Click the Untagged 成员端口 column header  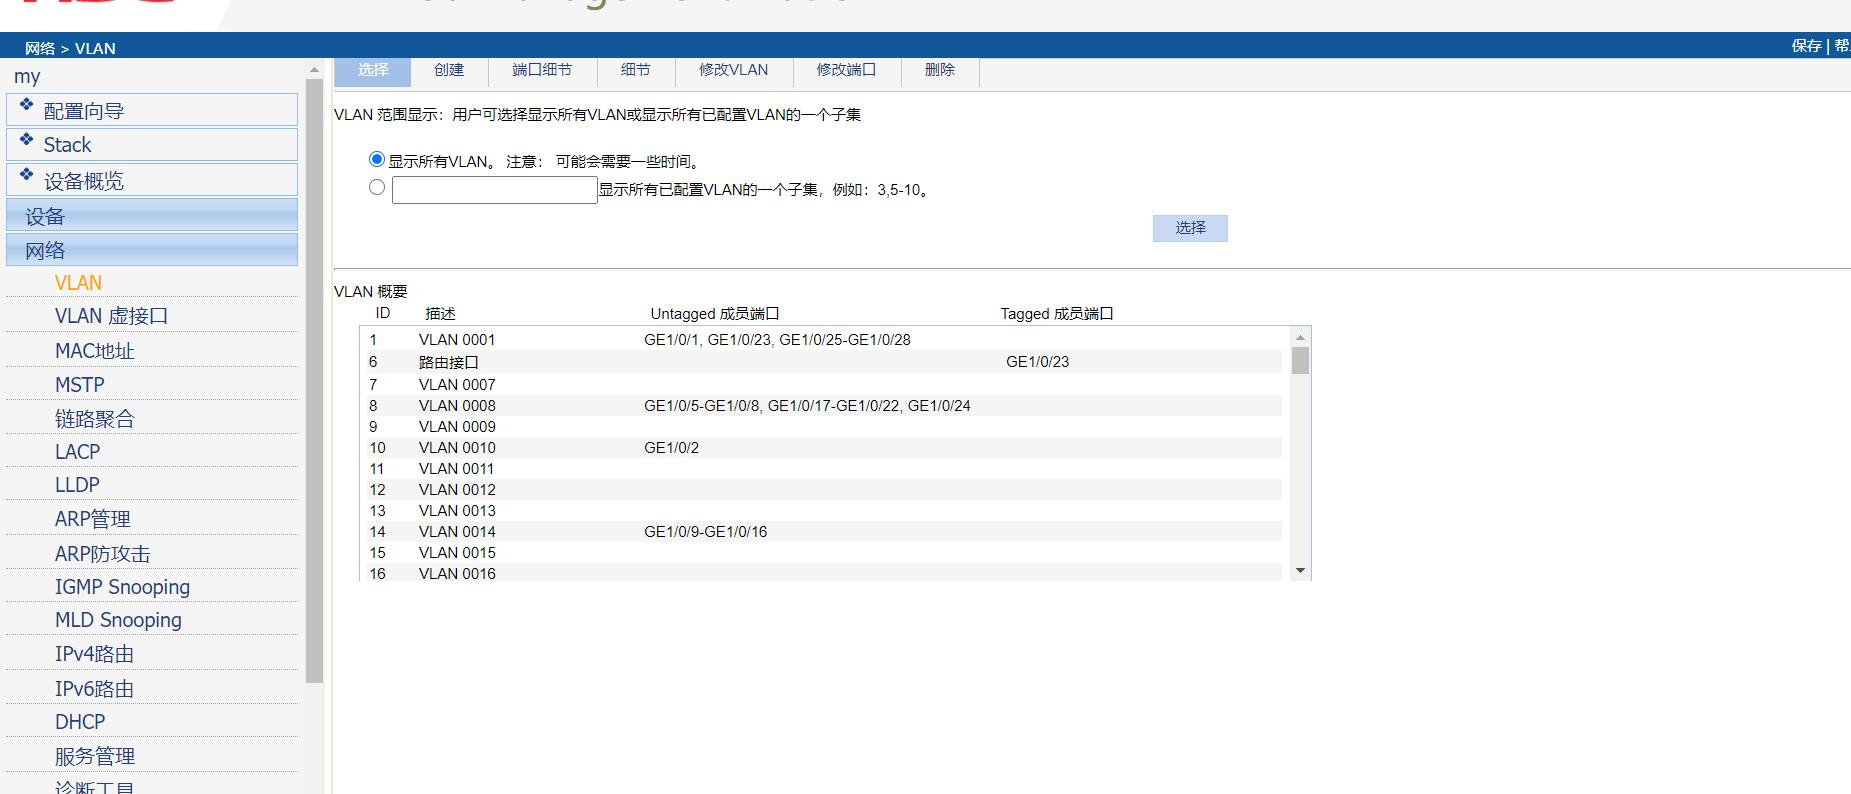point(714,314)
